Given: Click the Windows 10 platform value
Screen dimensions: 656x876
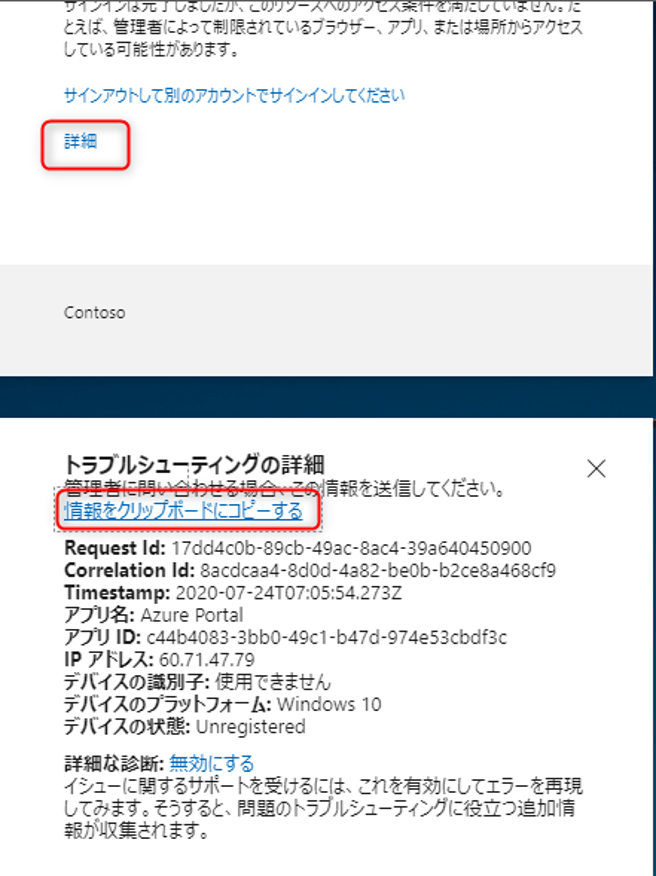Looking at the screenshot, I should click(x=329, y=704).
